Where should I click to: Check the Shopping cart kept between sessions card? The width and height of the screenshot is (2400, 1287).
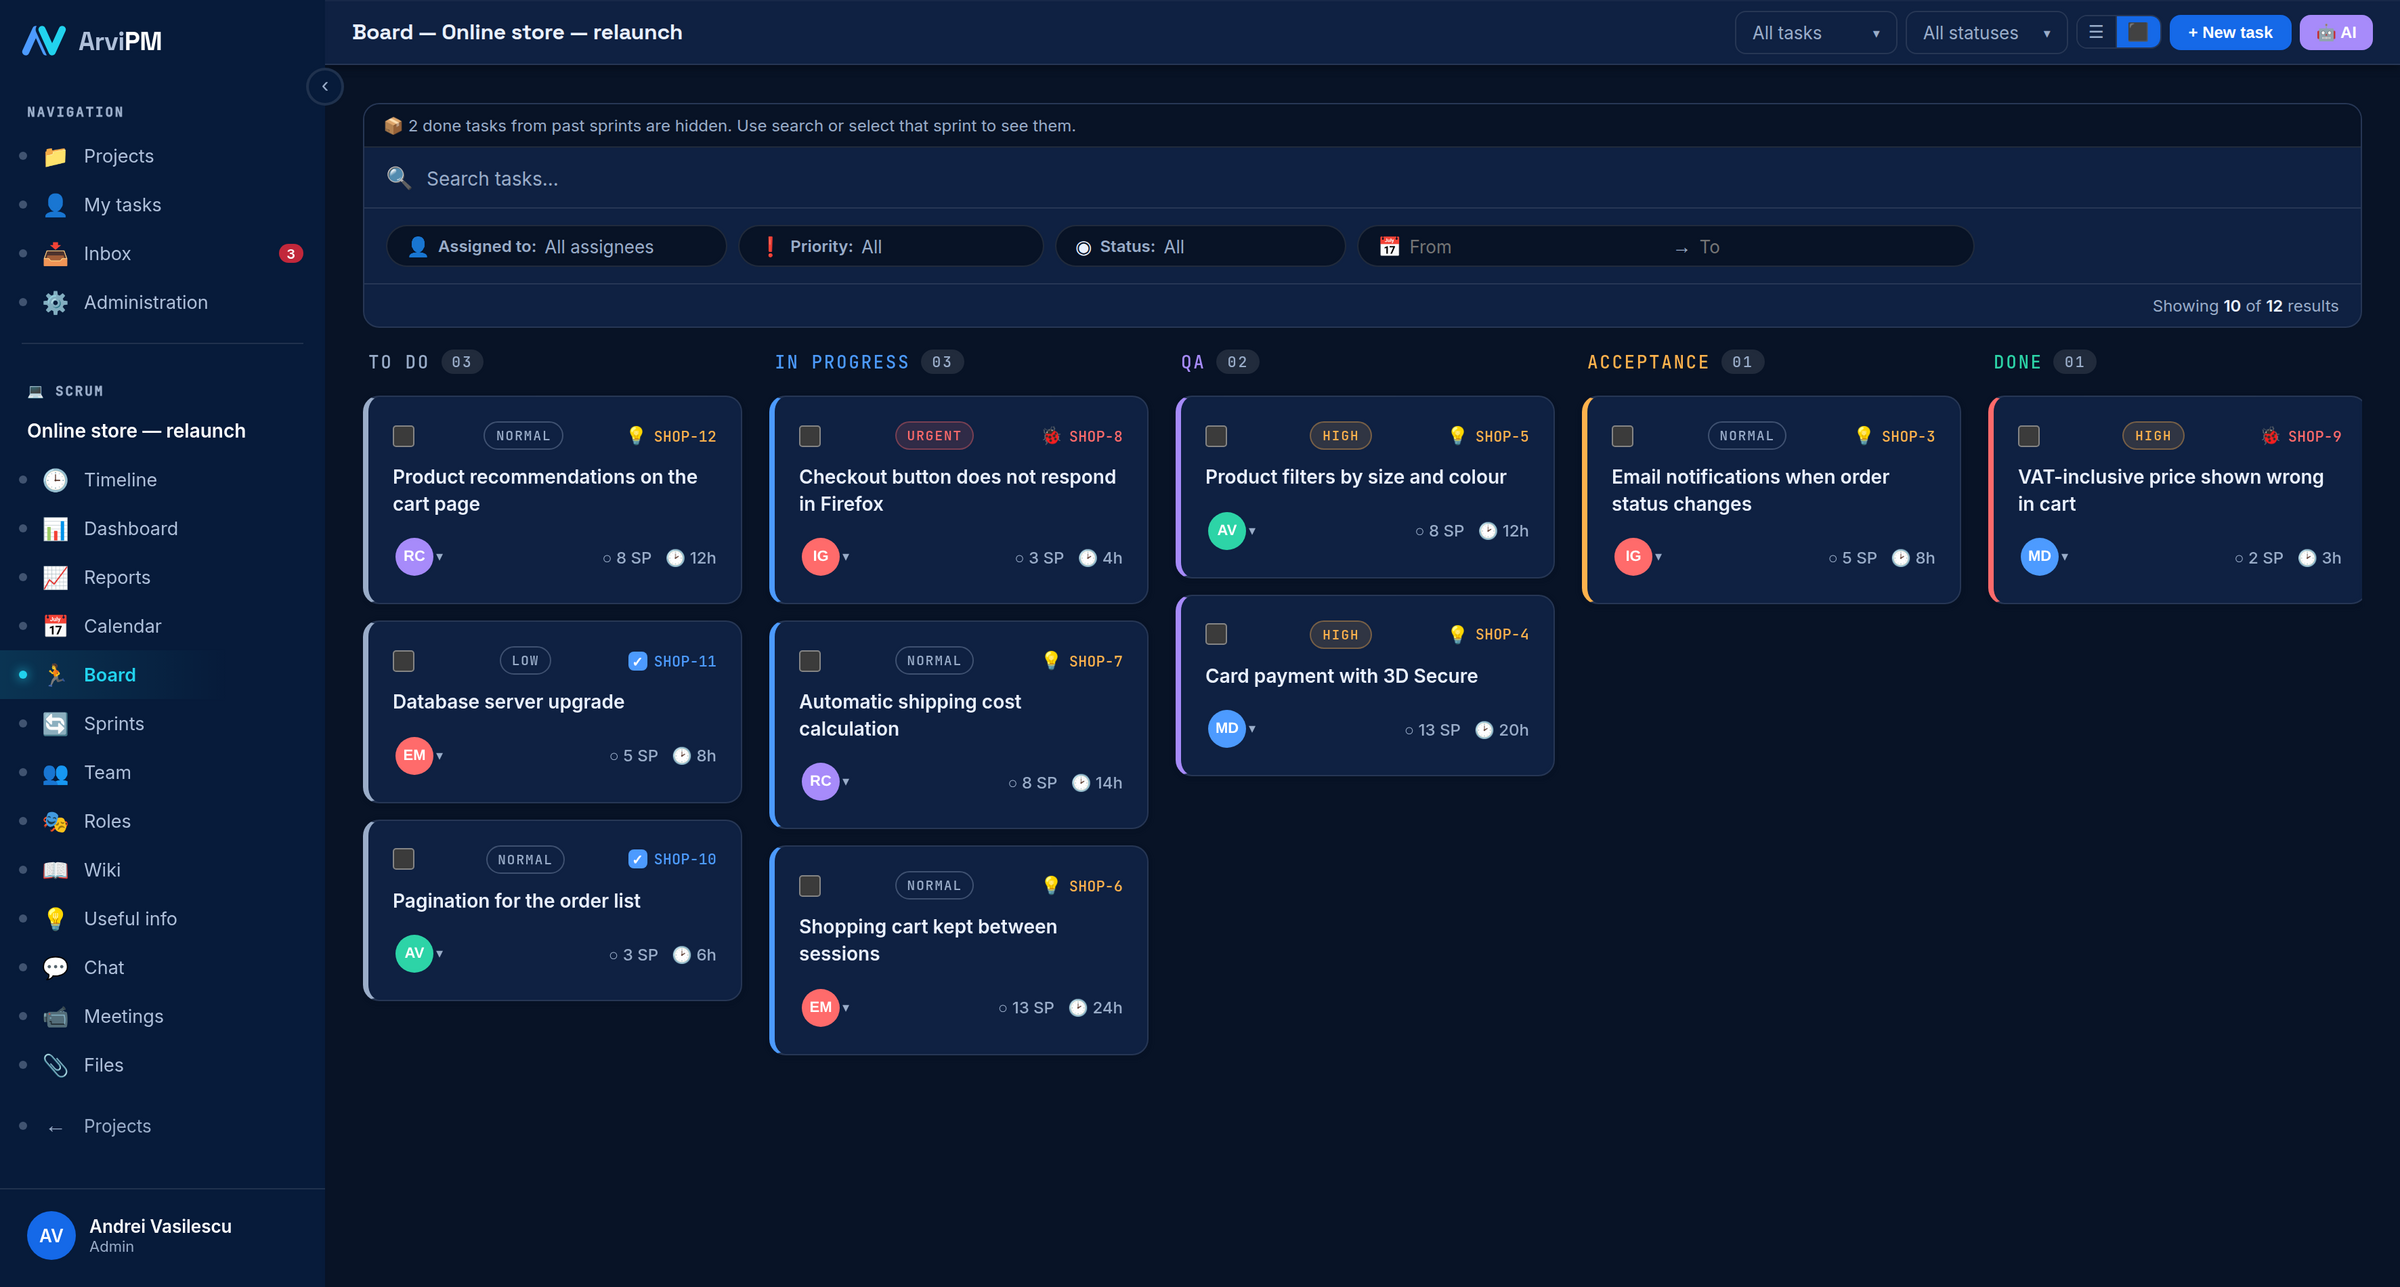810,886
